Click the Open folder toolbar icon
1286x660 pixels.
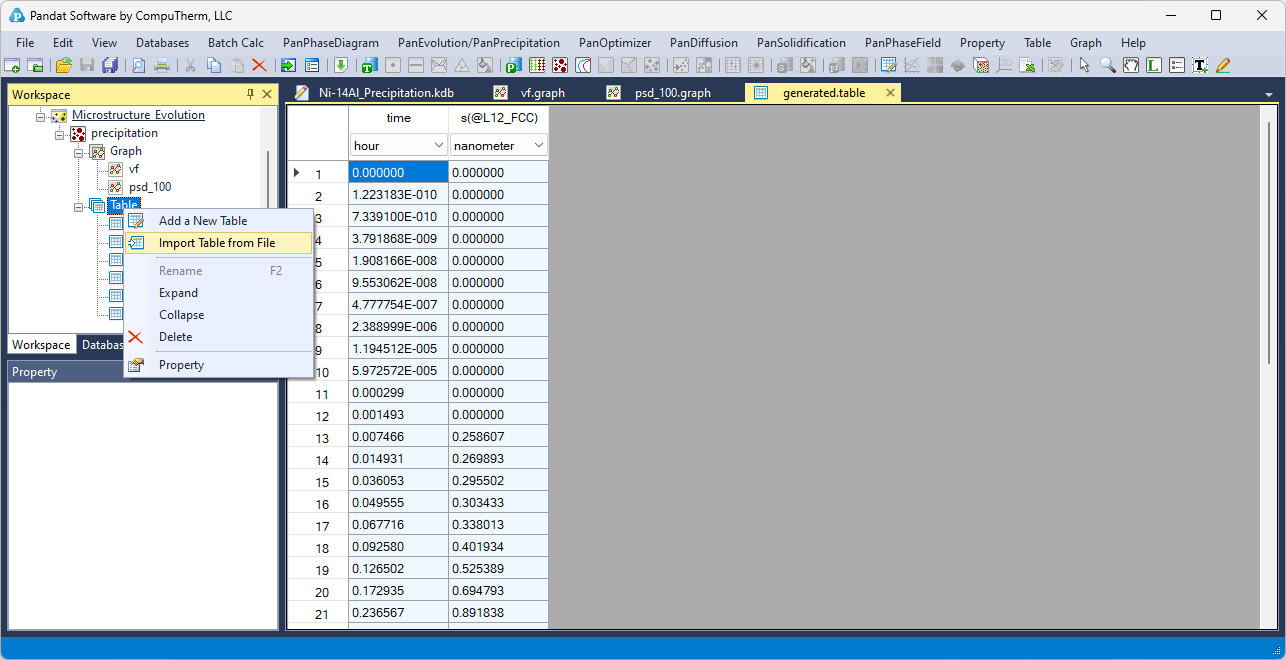(x=63, y=65)
